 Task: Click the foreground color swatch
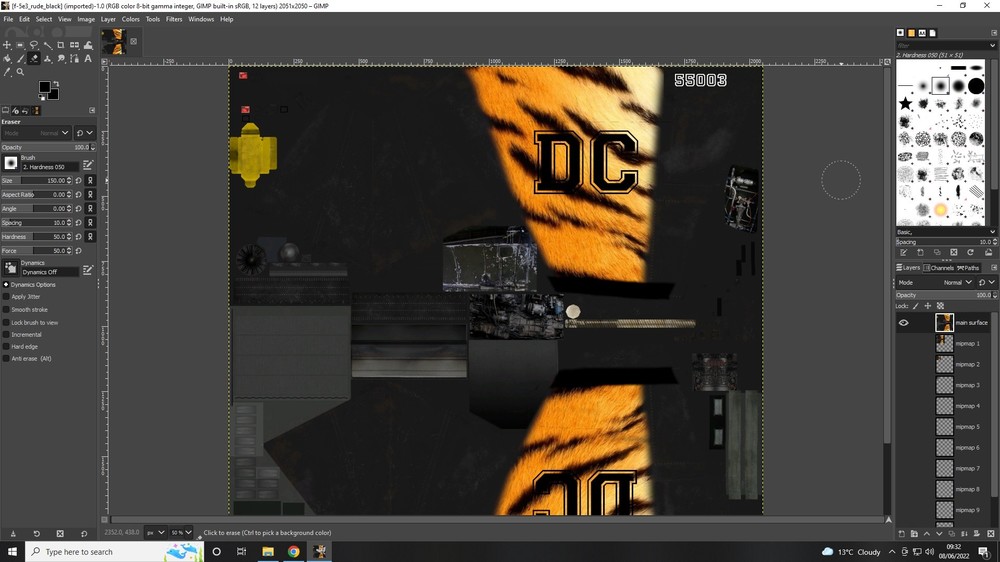click(45, 87)
